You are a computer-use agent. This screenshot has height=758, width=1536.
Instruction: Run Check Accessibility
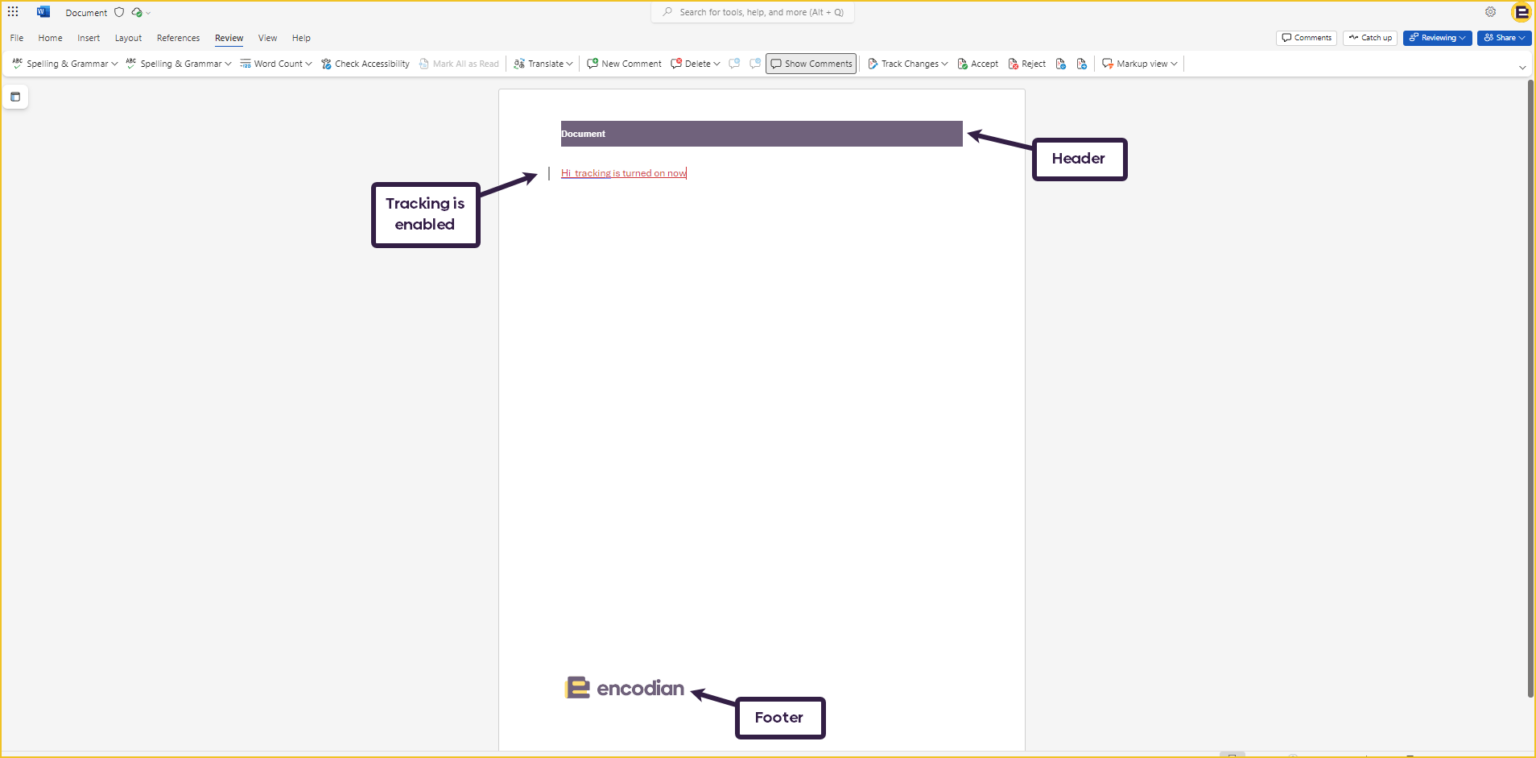tap(365, 63)
